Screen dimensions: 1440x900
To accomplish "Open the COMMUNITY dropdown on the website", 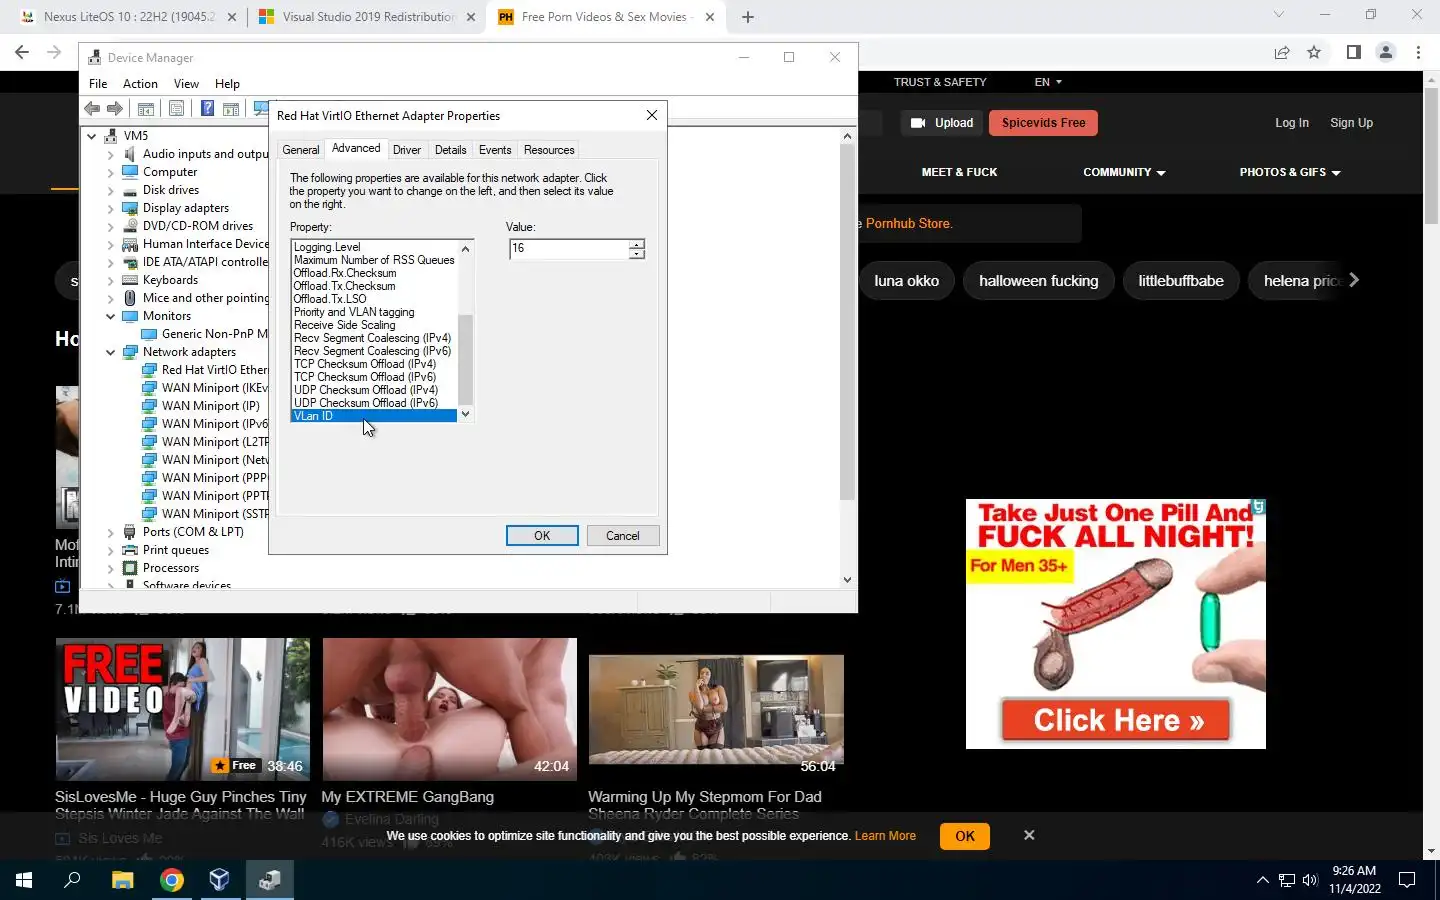I will pyautogui.click(x=1124, y=172).
